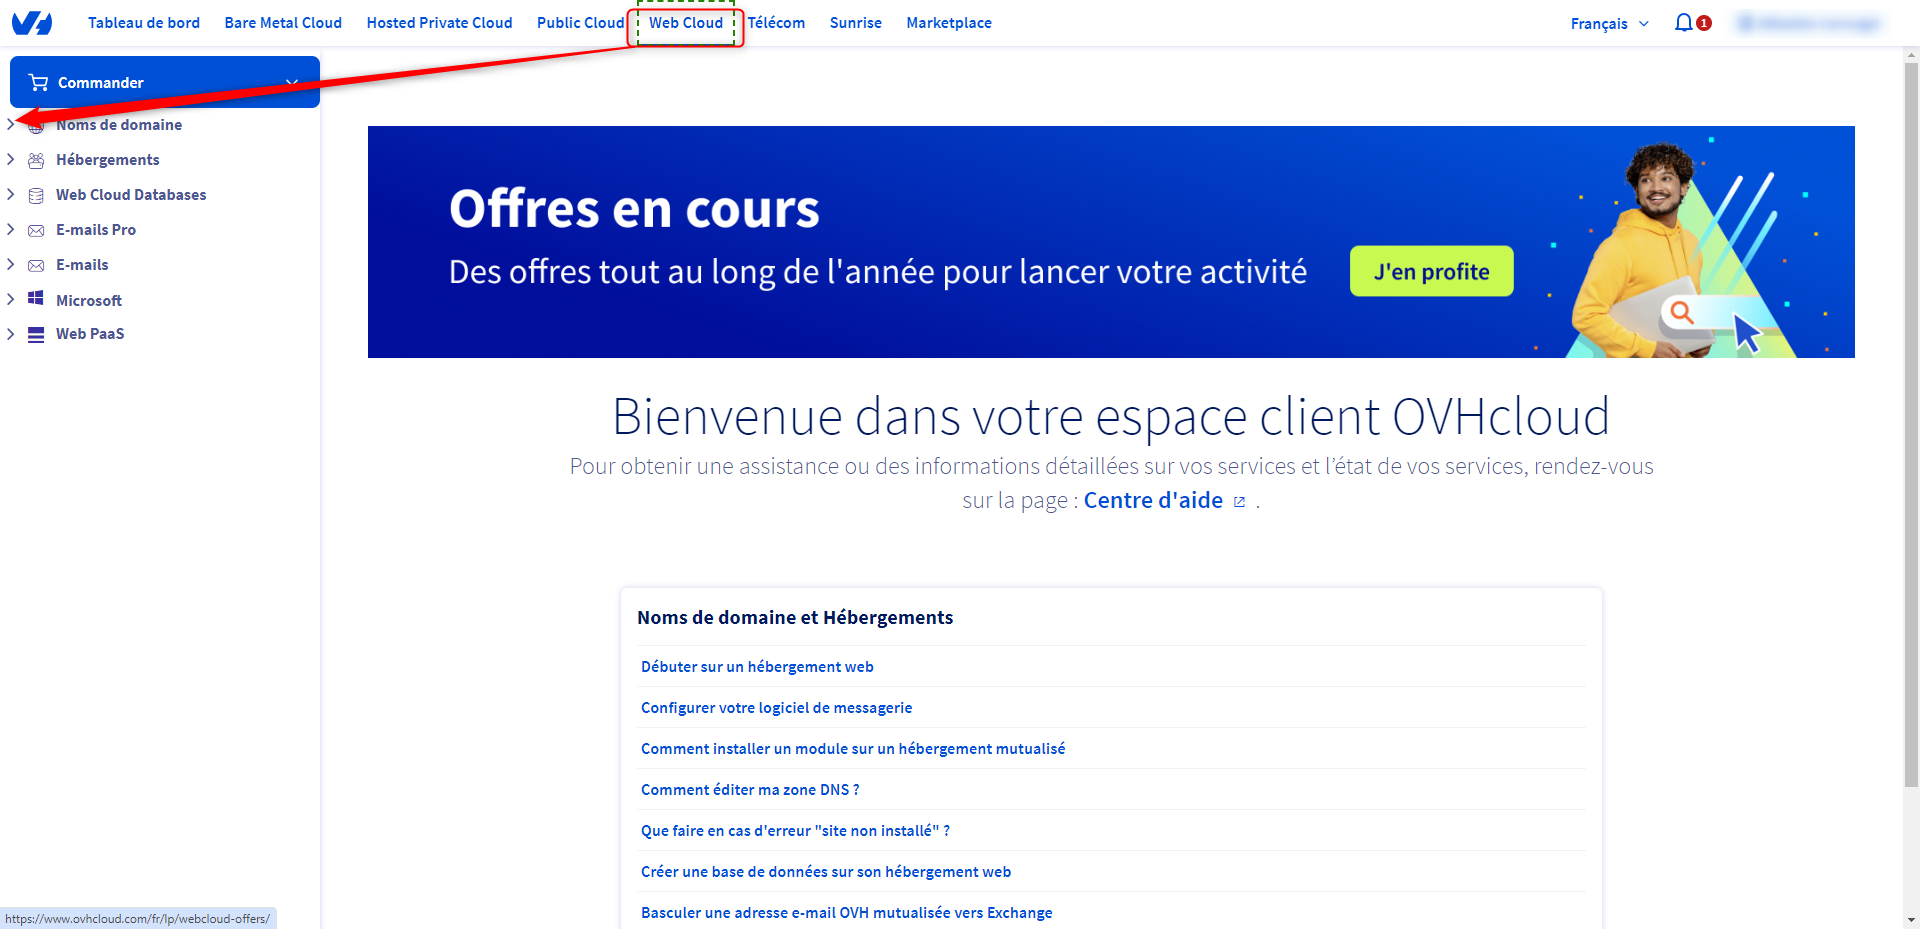The width and height of the screenshot is (1920, 929).
Task: Expand the Microsoft chevron
Action: click(x=10, y=299)
